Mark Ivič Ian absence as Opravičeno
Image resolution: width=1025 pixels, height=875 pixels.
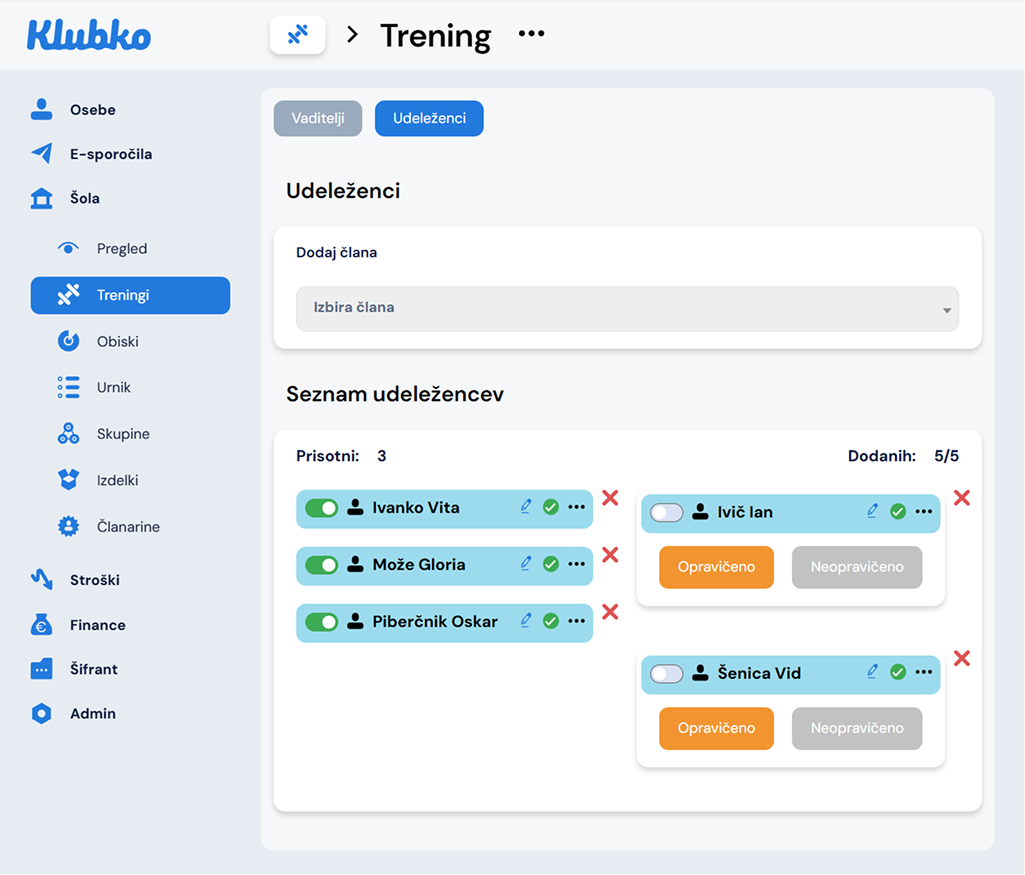coord(716,567)
